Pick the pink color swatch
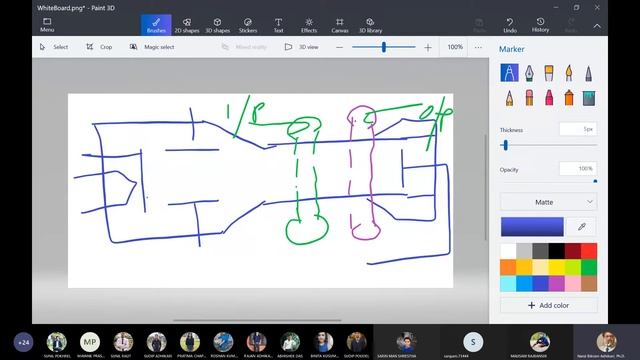The width and height of the screenshot is (640, 360). [x=573, y=284]
